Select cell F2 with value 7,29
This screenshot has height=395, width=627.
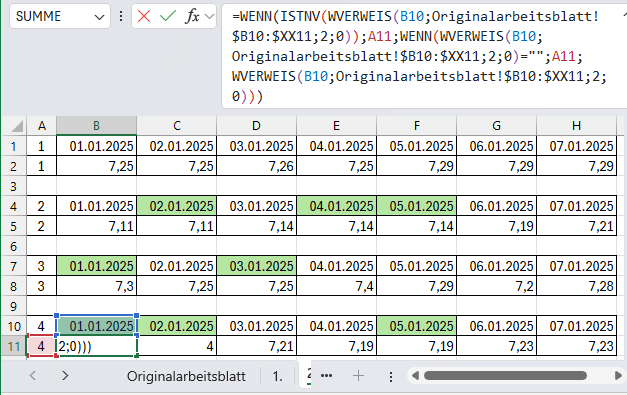click(x=417, y=166)
